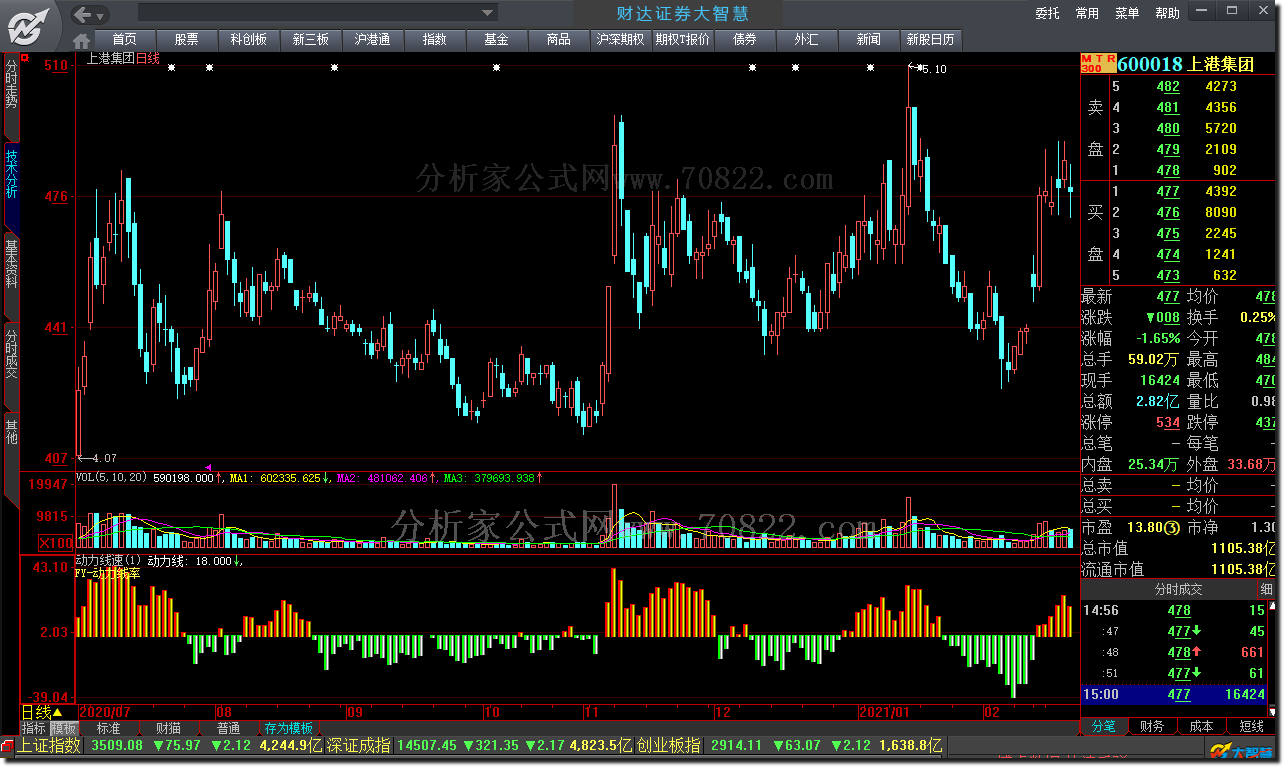Click the 细 detail button in 分时成交 header
Viewport: 1285px width, 767px height.
tap(1266, 590)
